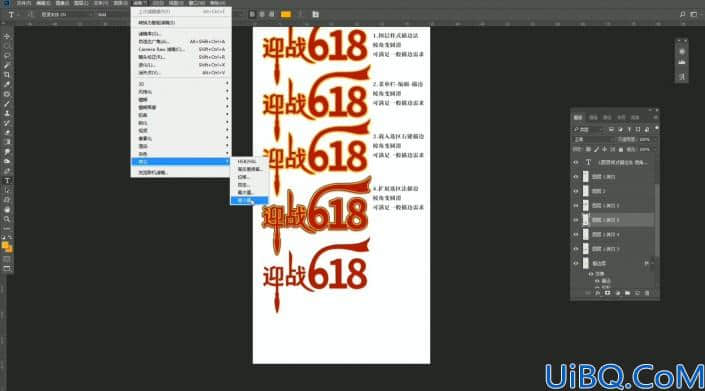Select the Horizontal Type tool in toolbar
This screenshot has height=391, width=705.
7,181
